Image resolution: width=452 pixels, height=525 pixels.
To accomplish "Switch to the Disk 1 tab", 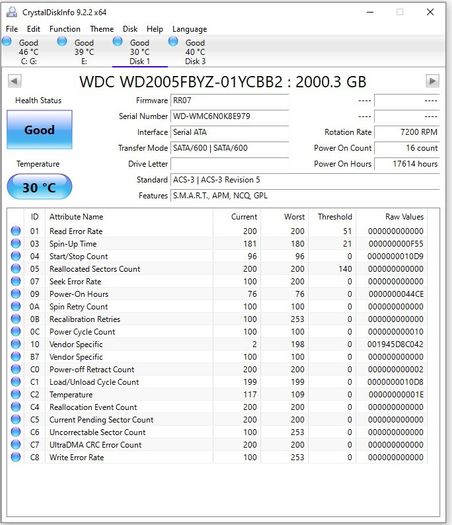I will tap(140, 52).
